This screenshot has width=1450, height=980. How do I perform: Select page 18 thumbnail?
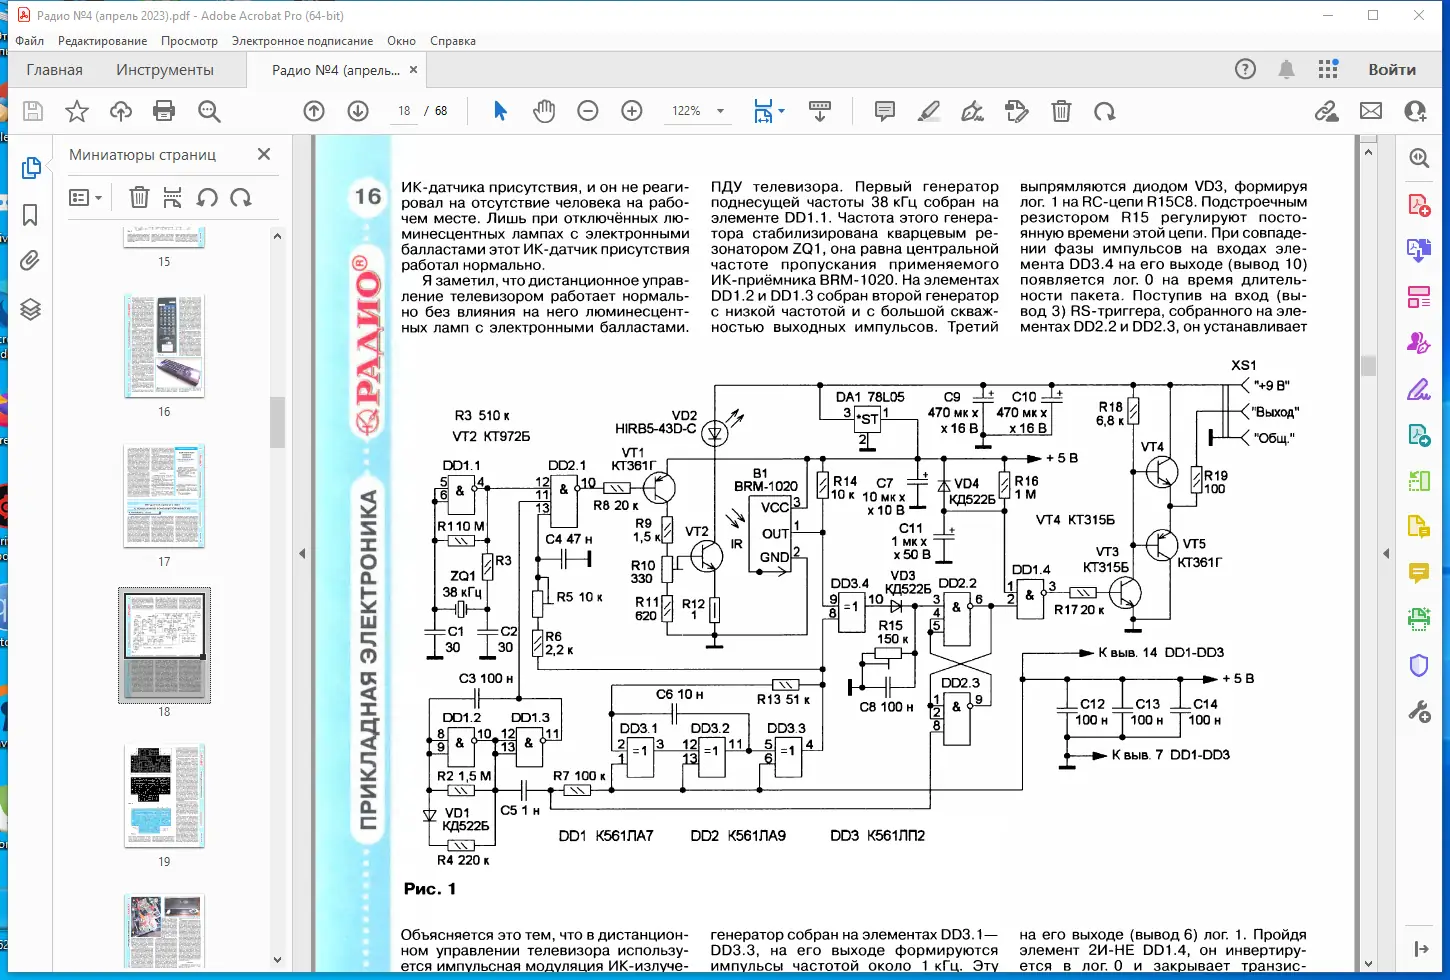click(x=164, y=645)
